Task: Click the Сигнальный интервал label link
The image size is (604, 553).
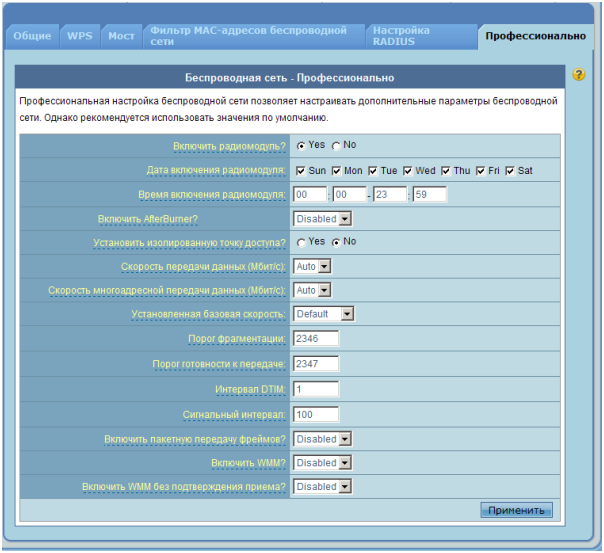Action: pyautogui.click(x=234, y=415)
